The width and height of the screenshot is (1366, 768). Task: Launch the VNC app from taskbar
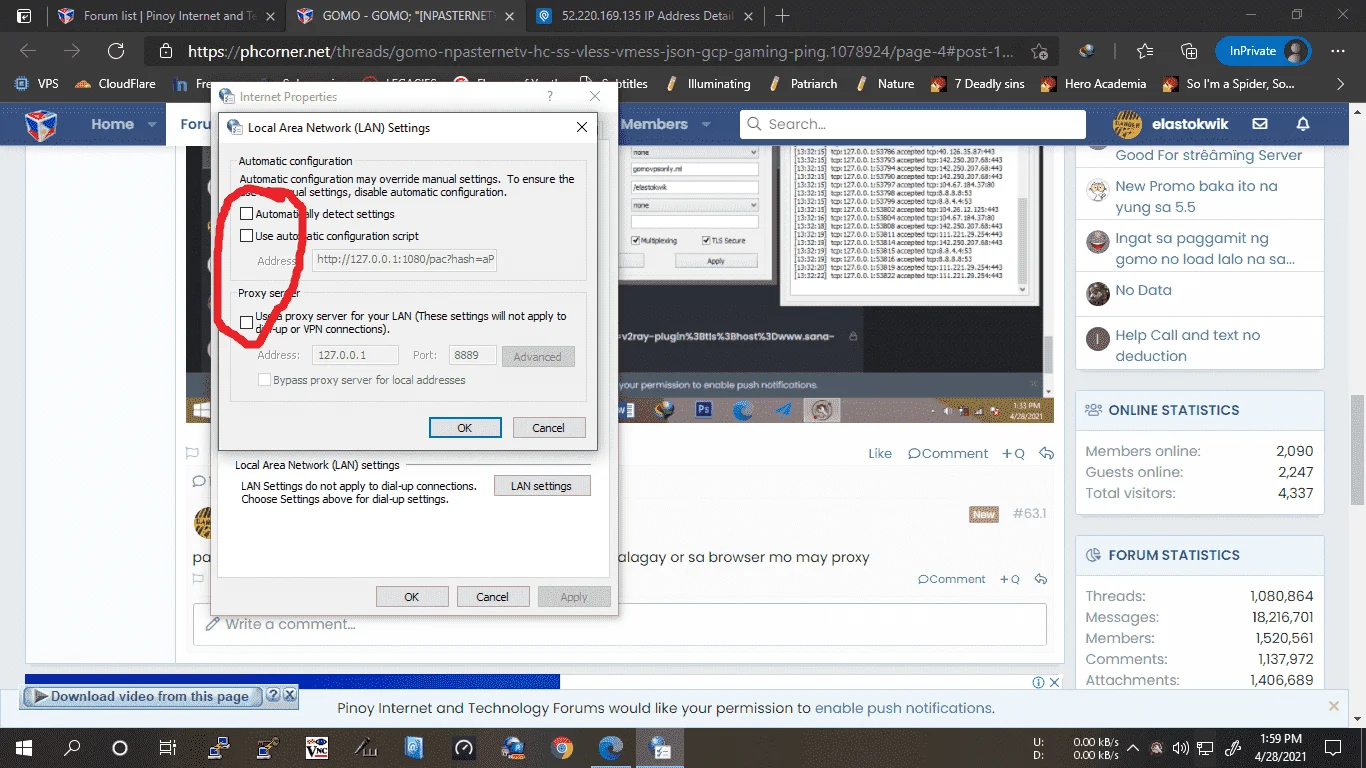(316, 748)
